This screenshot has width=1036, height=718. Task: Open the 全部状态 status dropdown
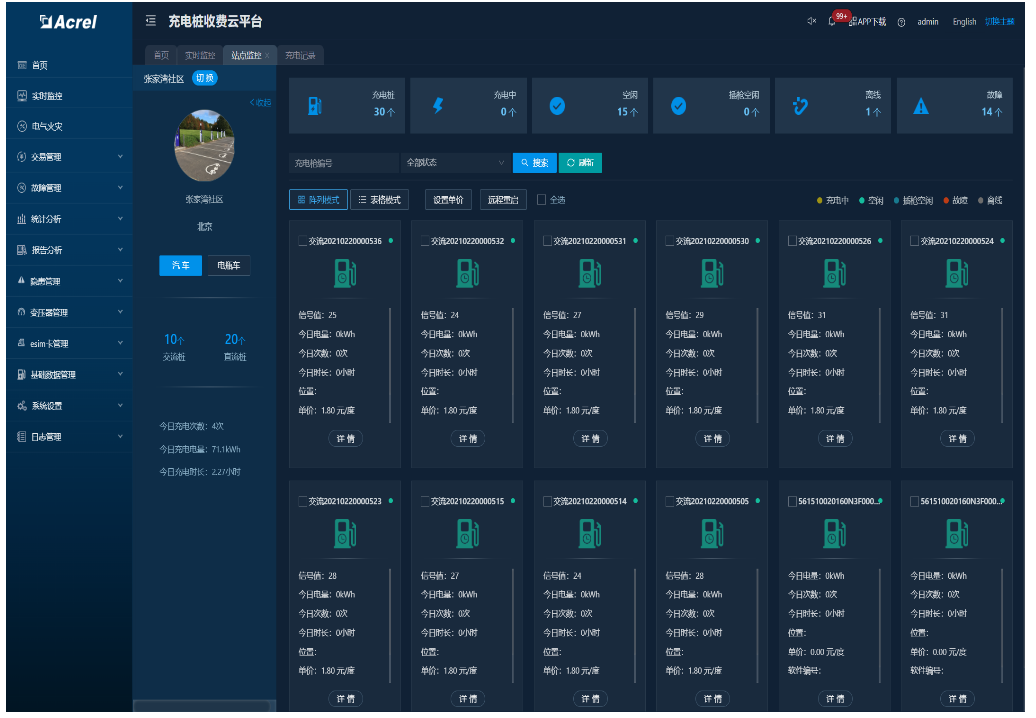[455, 162]
